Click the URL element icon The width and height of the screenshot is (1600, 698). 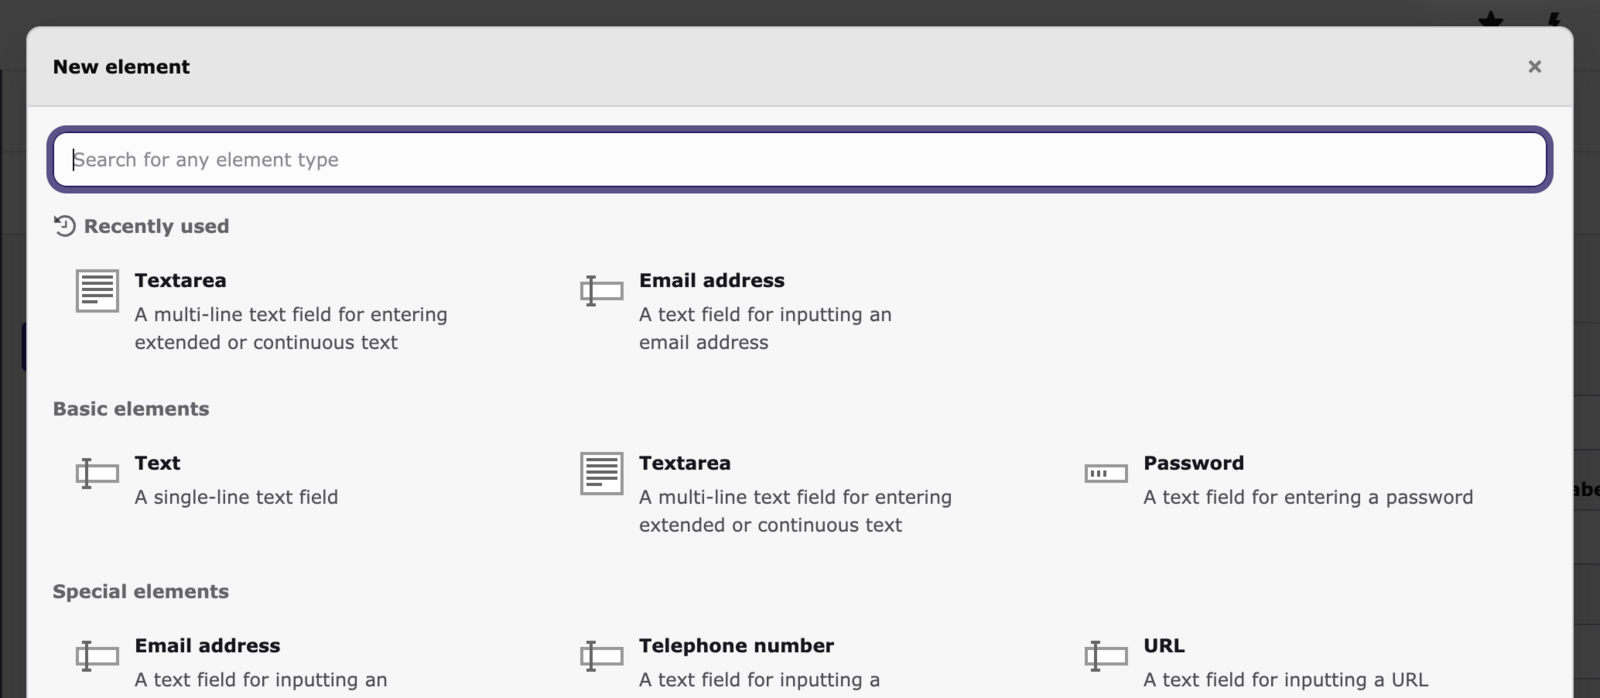click(x=1105, y=656)
